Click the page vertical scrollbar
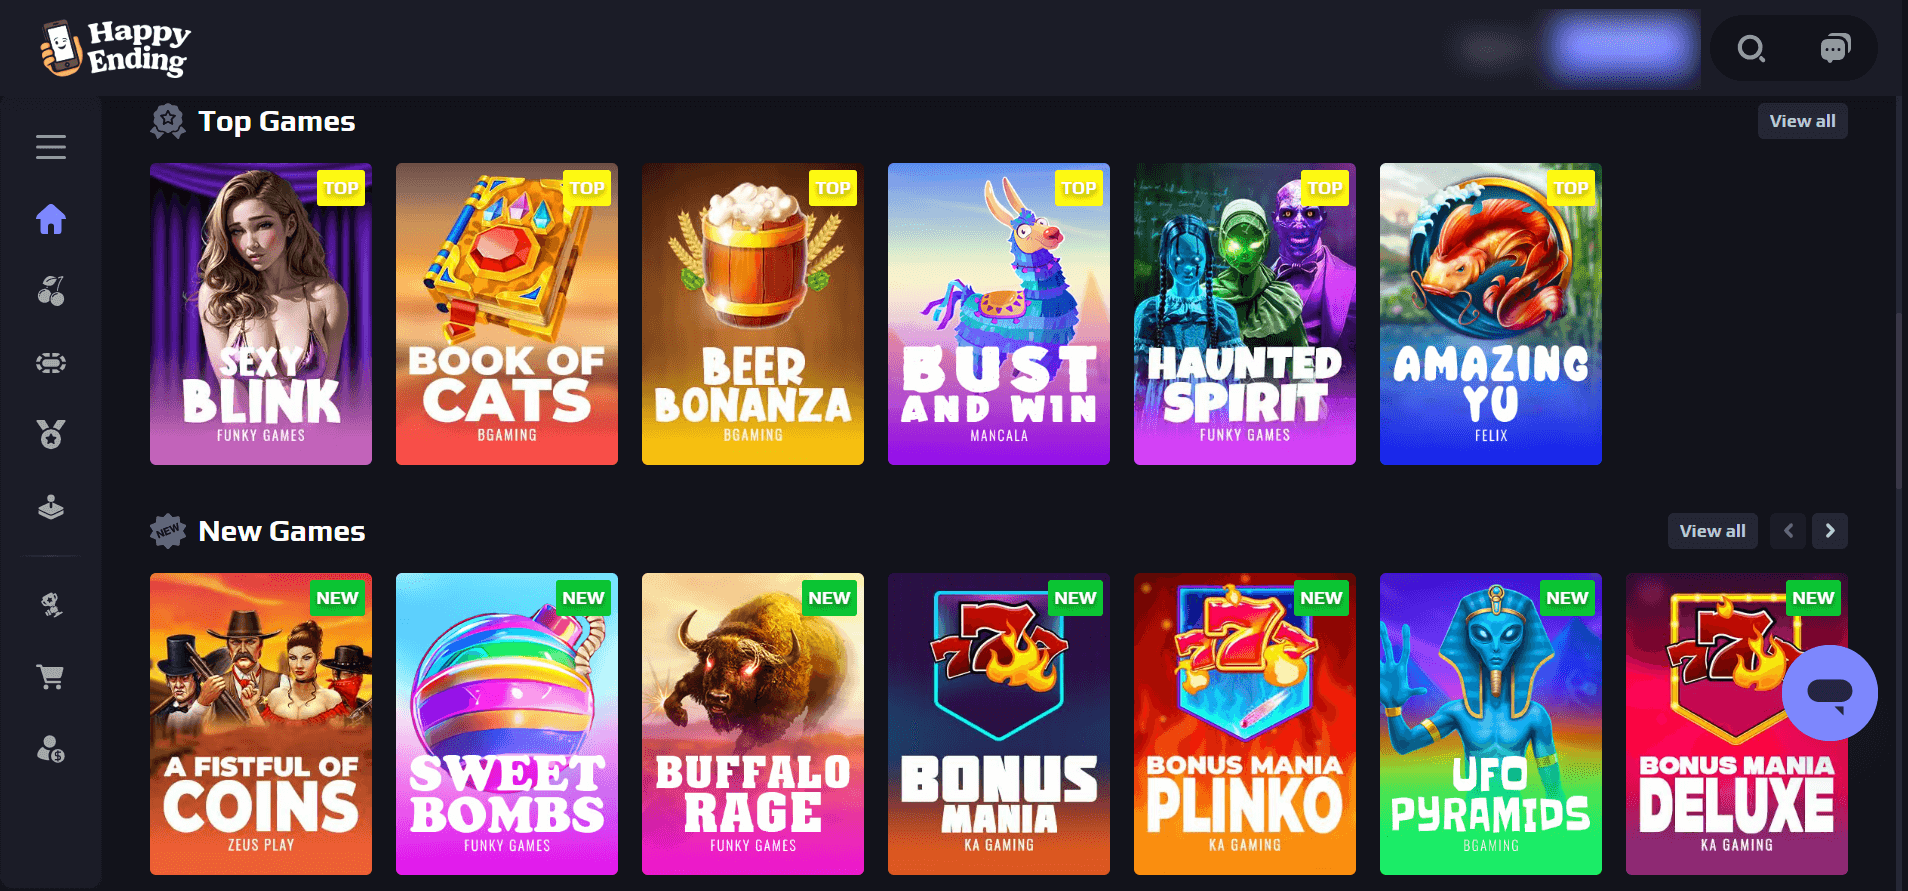Screen dimensions: 1908x891 (1899, 400)
